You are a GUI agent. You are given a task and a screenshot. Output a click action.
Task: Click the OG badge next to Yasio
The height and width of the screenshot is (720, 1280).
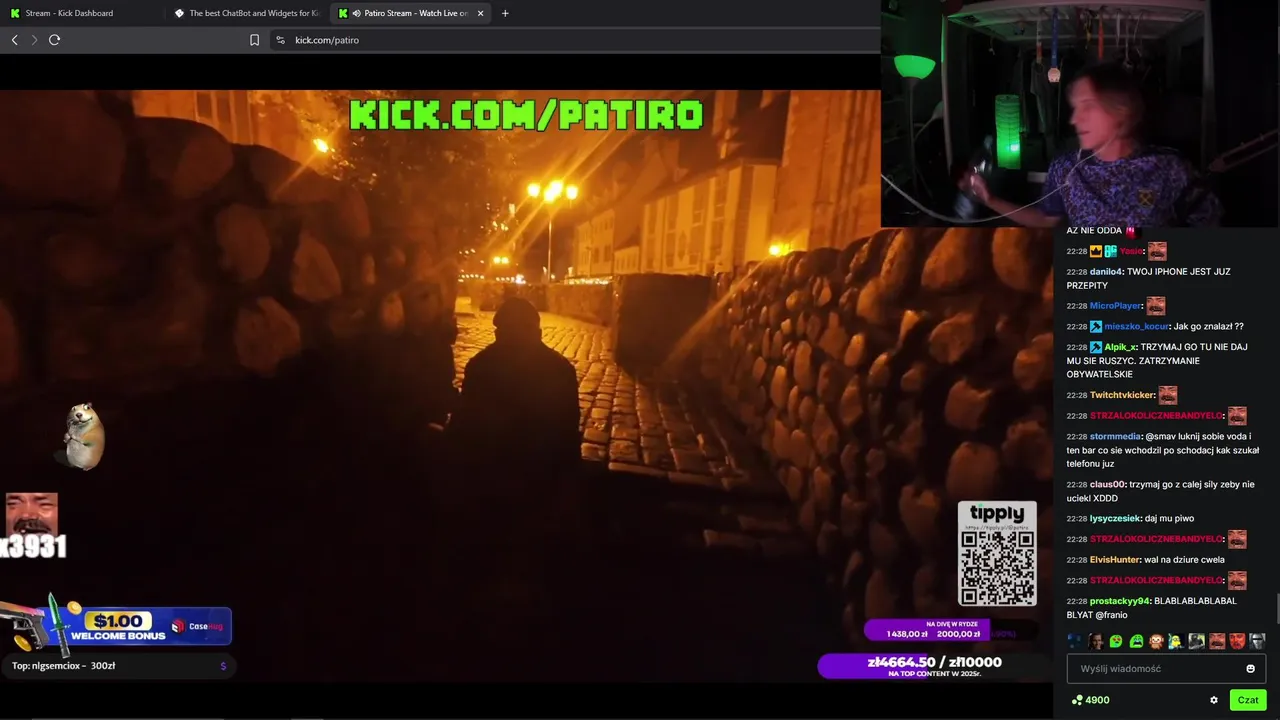1111,251
